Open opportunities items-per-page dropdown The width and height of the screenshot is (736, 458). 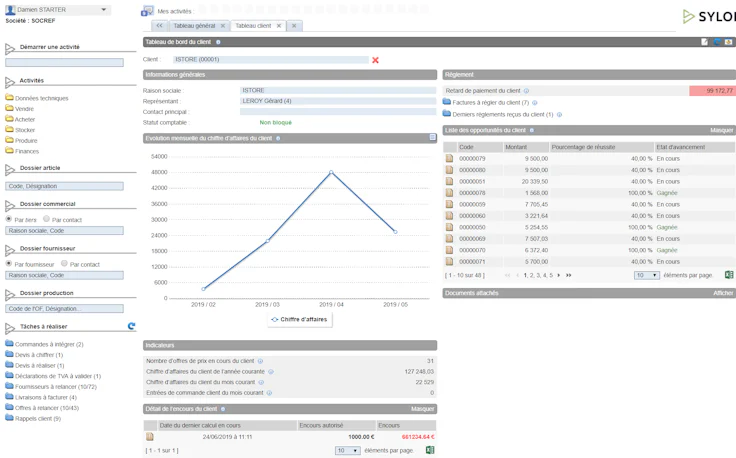(647, 275)
